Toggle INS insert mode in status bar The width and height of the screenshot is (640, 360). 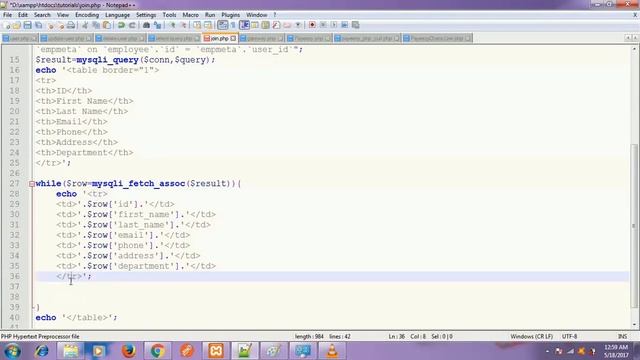(622, 337)
